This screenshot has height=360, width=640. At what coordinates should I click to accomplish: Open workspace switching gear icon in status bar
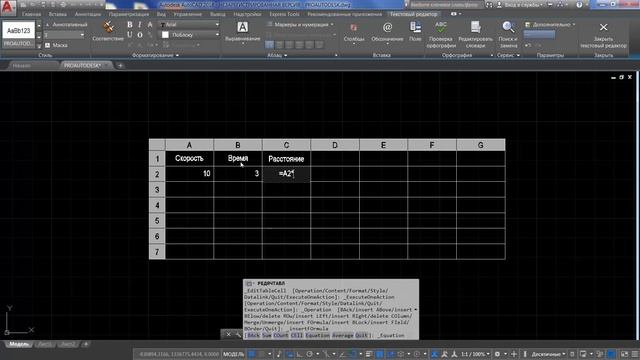497,354
